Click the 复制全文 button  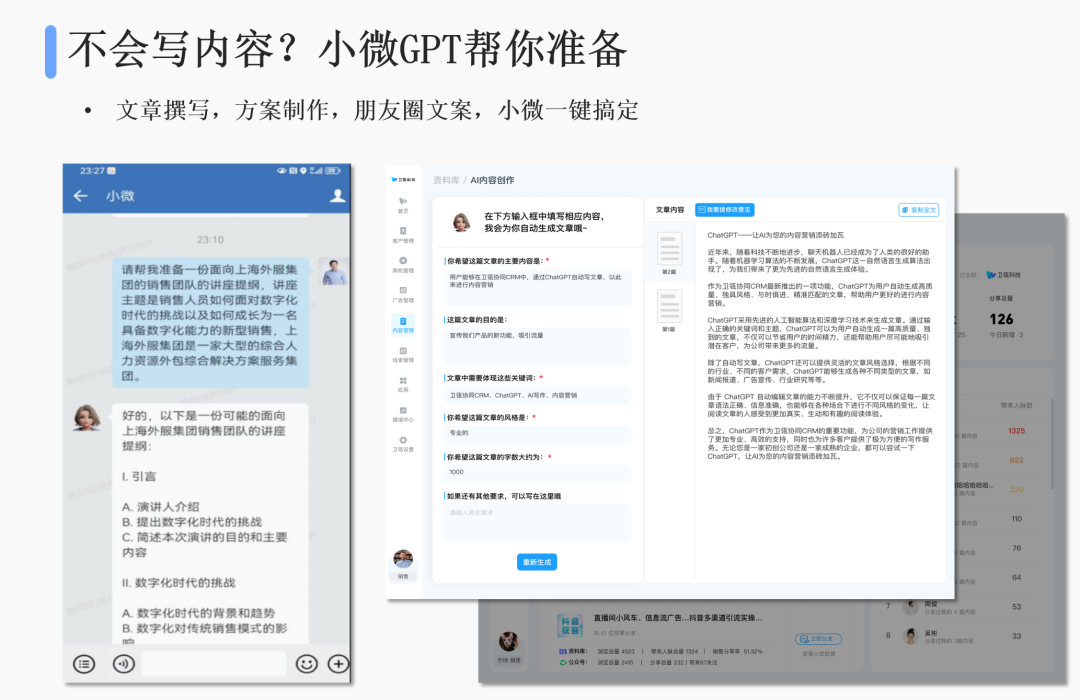coord(918,210)
